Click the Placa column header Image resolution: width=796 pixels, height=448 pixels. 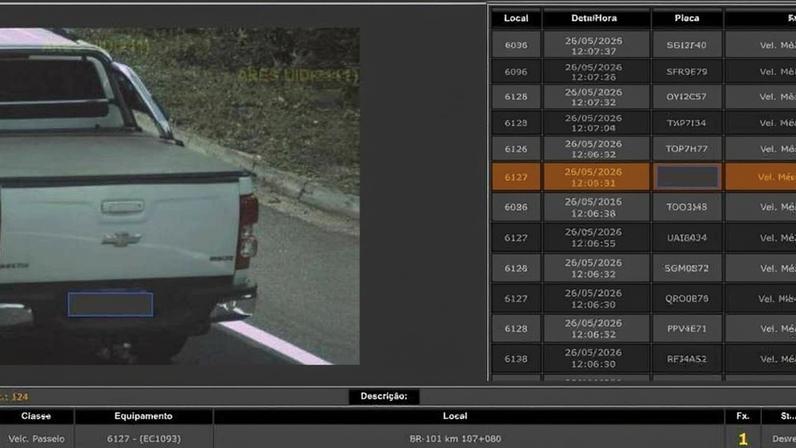coord(687,18)
